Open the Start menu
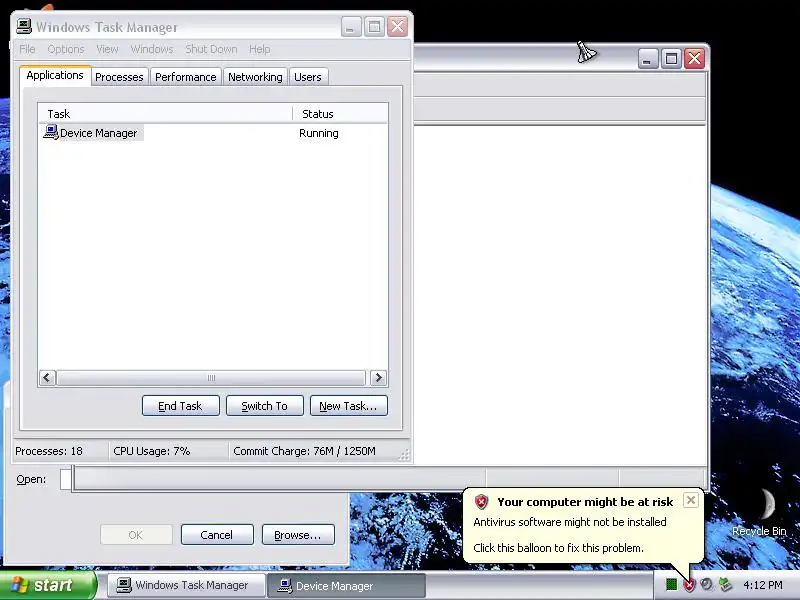The width and height of the screenshot is (800, 600). tap(47, 585)
